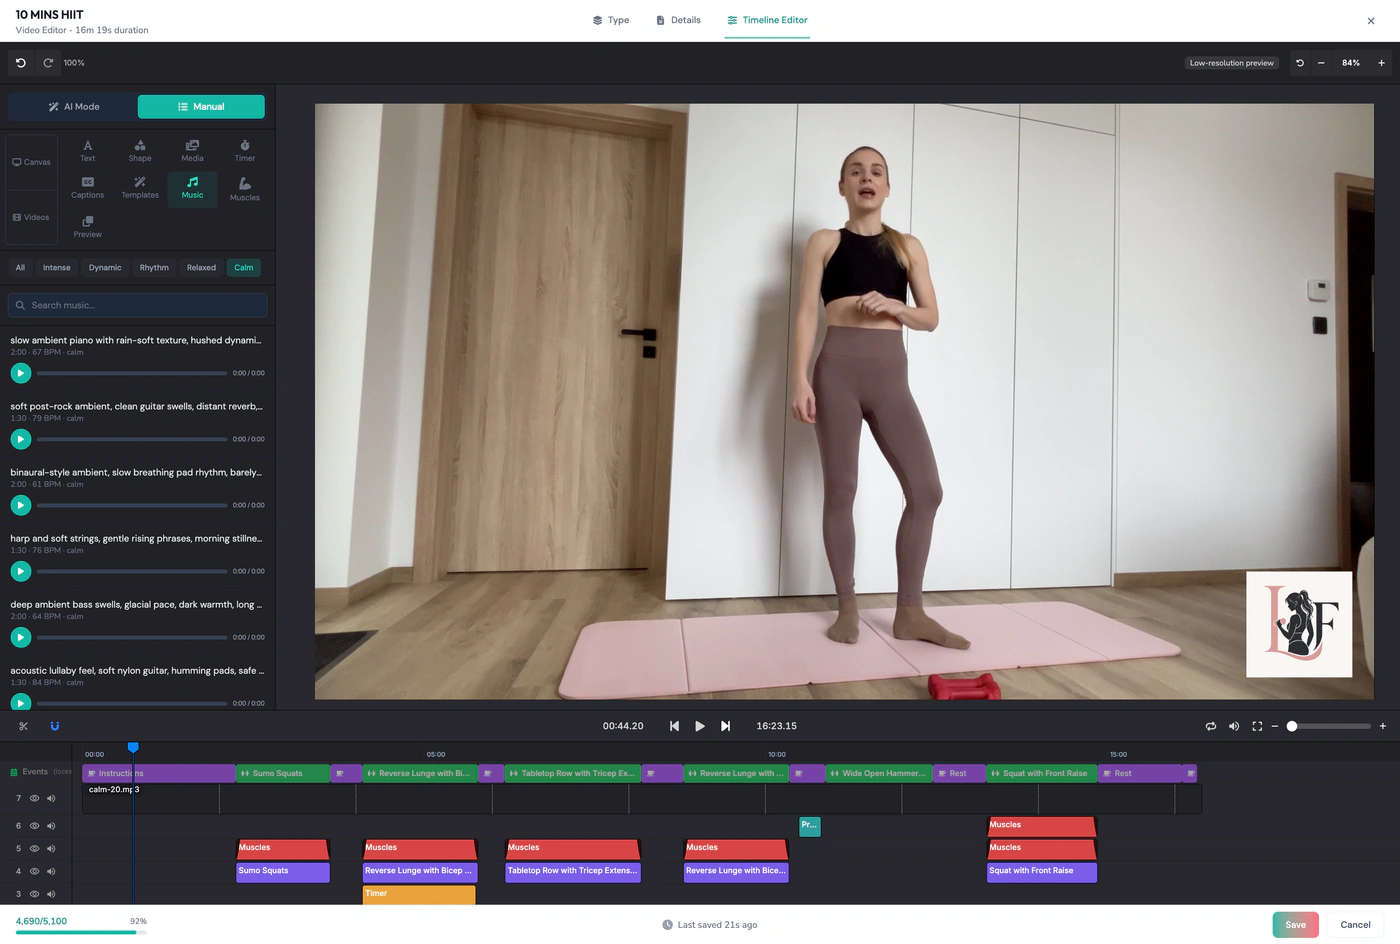Open the Type tab
This screenshot has height=944, width=1400.
(611, 20)
